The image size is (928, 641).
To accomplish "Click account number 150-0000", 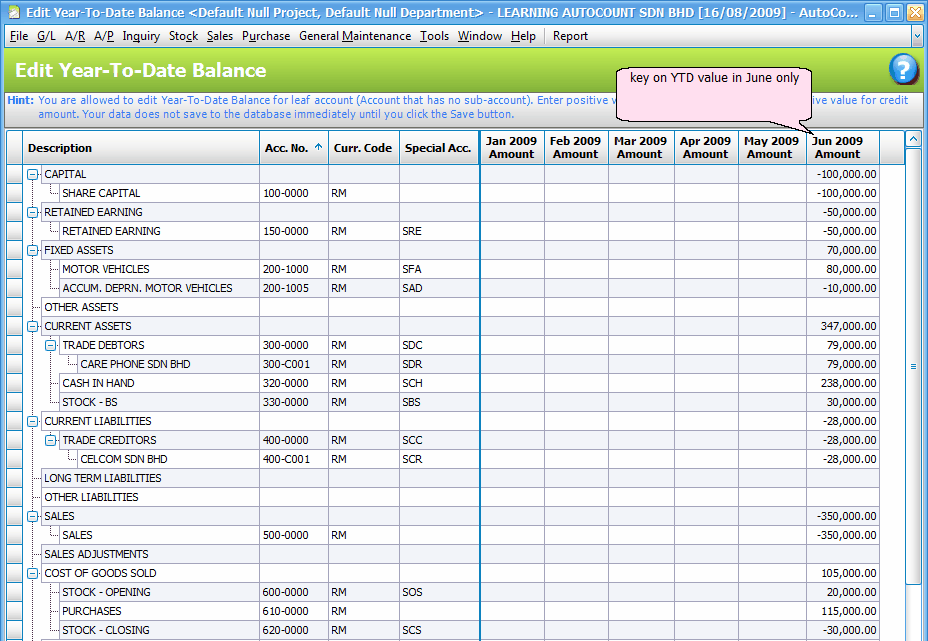I will (286, 231).
